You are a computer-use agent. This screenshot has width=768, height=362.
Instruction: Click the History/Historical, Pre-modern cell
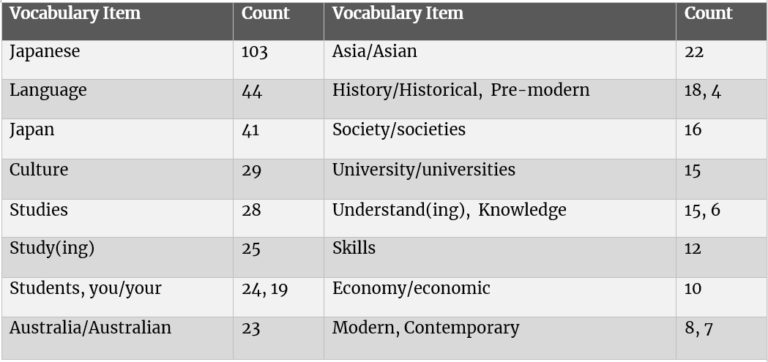point(500,99)
